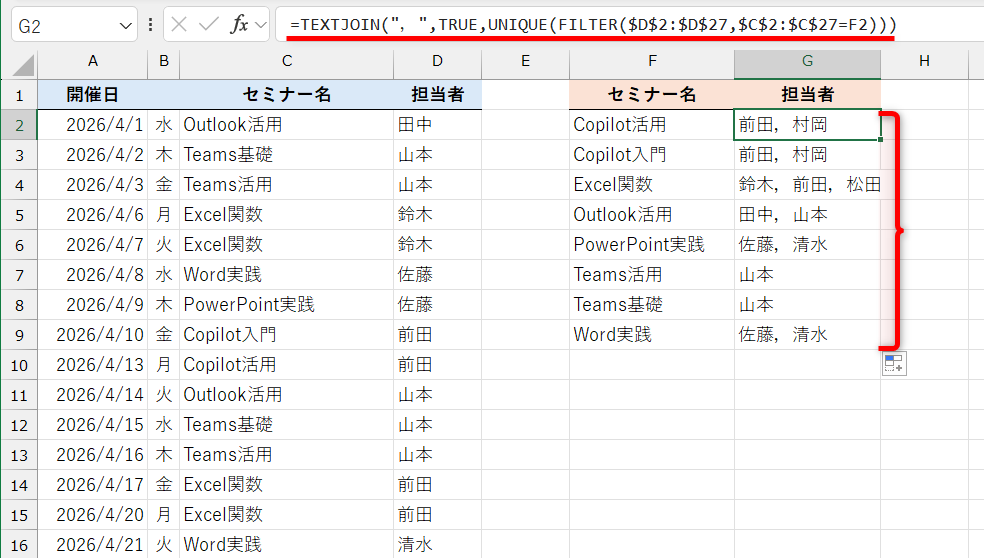
Task: Select 前田 in cell D14
Action: point(437,485)
